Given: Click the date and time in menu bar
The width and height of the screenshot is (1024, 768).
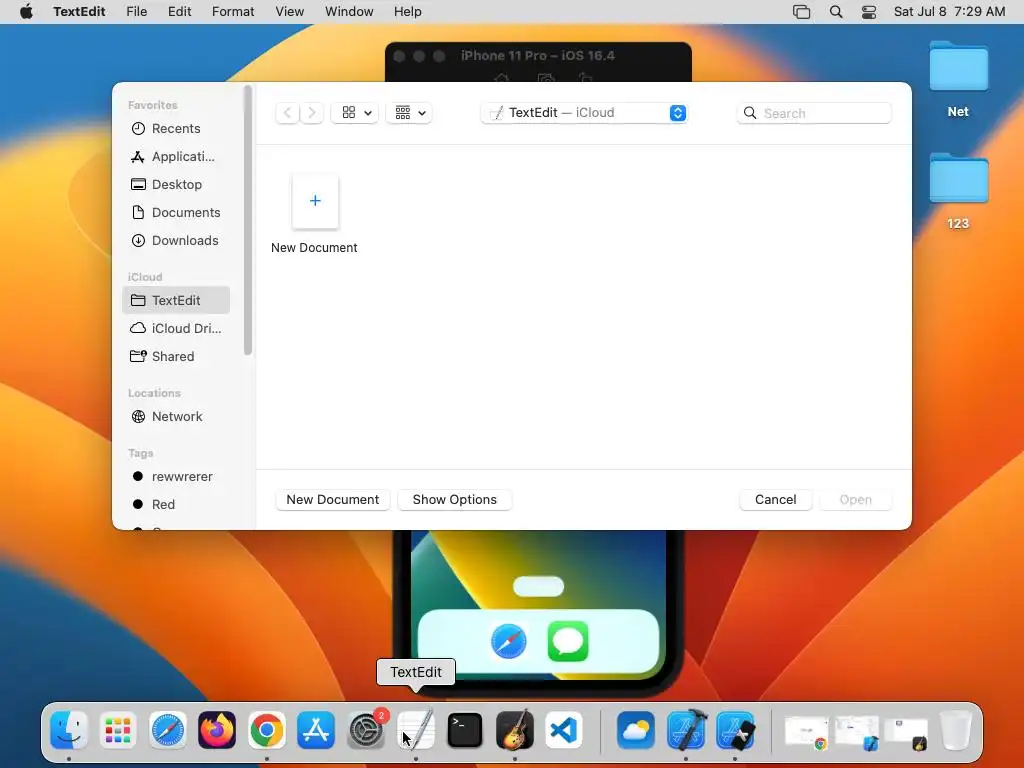Looking at the screenshot, I should coord(949,12).
